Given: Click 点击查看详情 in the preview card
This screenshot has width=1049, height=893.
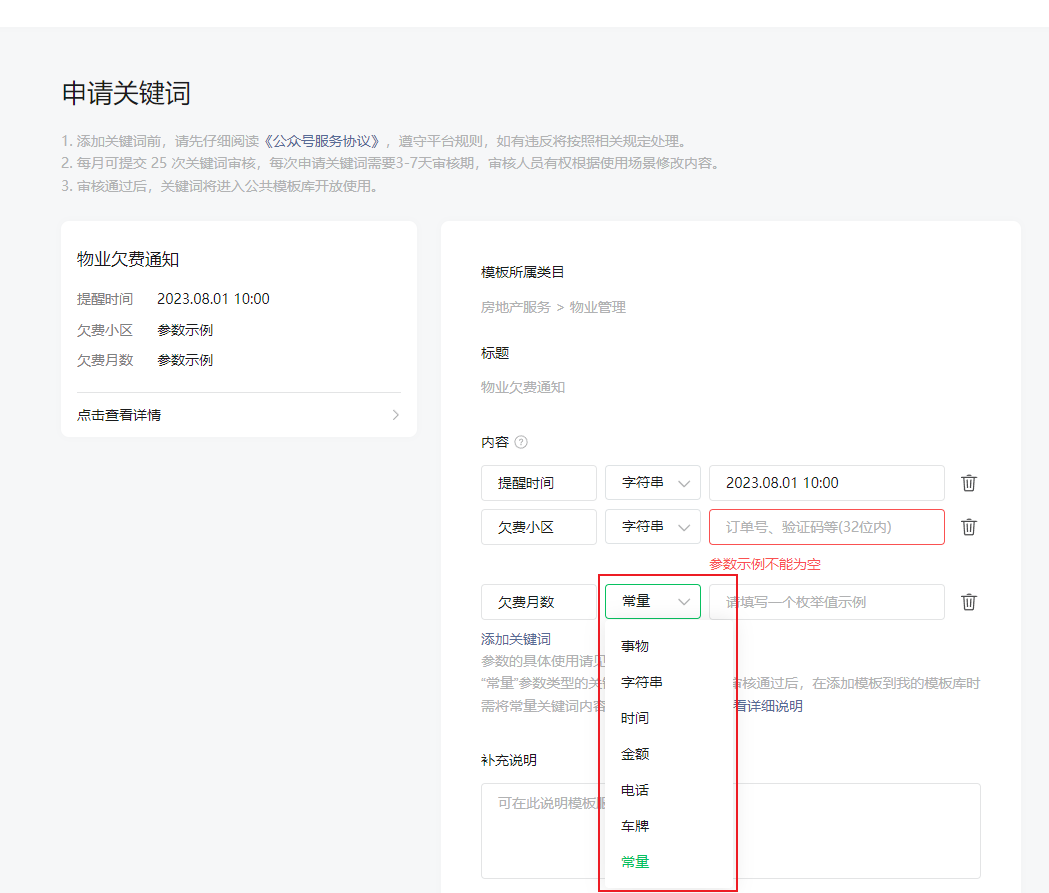Looking at the screenshot, I should [x=119, y=415].
